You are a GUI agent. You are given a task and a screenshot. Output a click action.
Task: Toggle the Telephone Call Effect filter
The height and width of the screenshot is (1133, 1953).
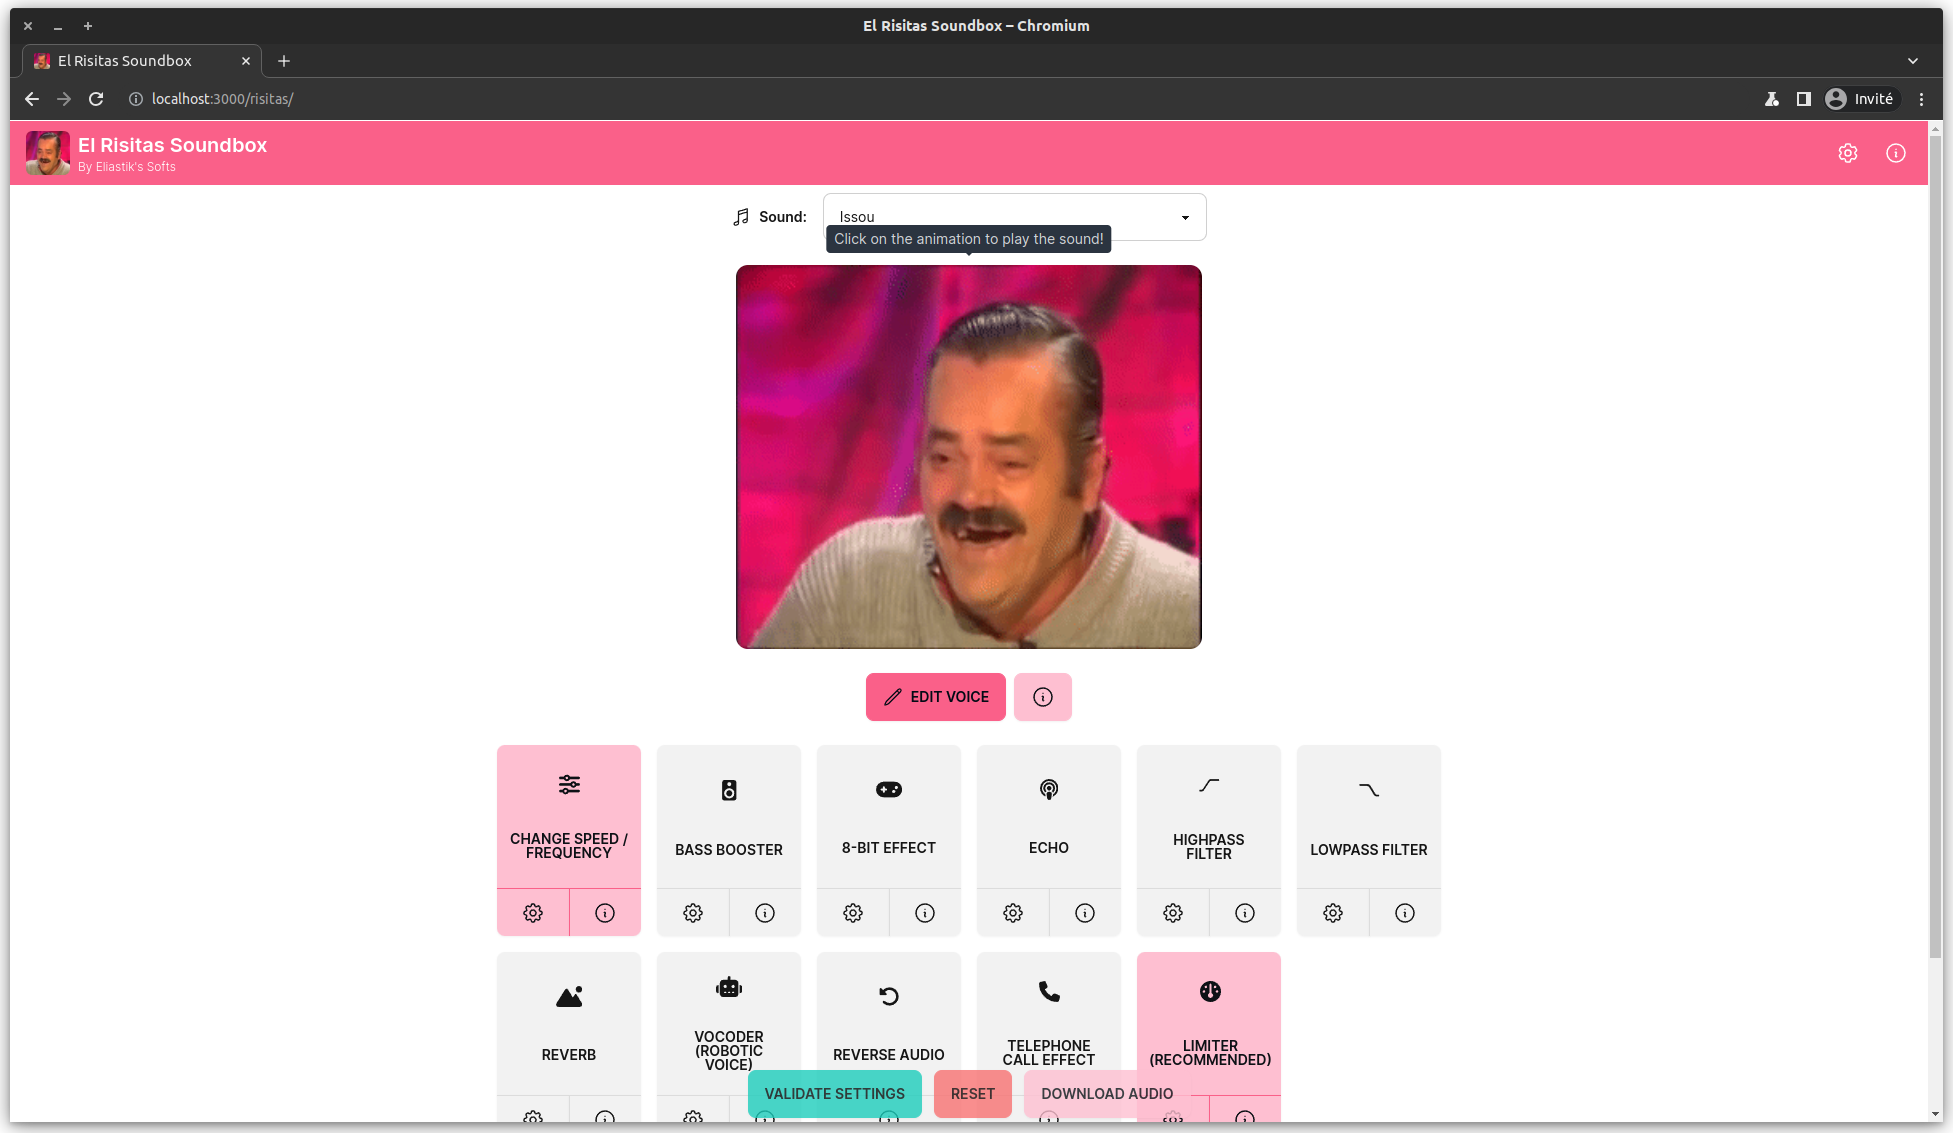(x=1048, y=1020)
